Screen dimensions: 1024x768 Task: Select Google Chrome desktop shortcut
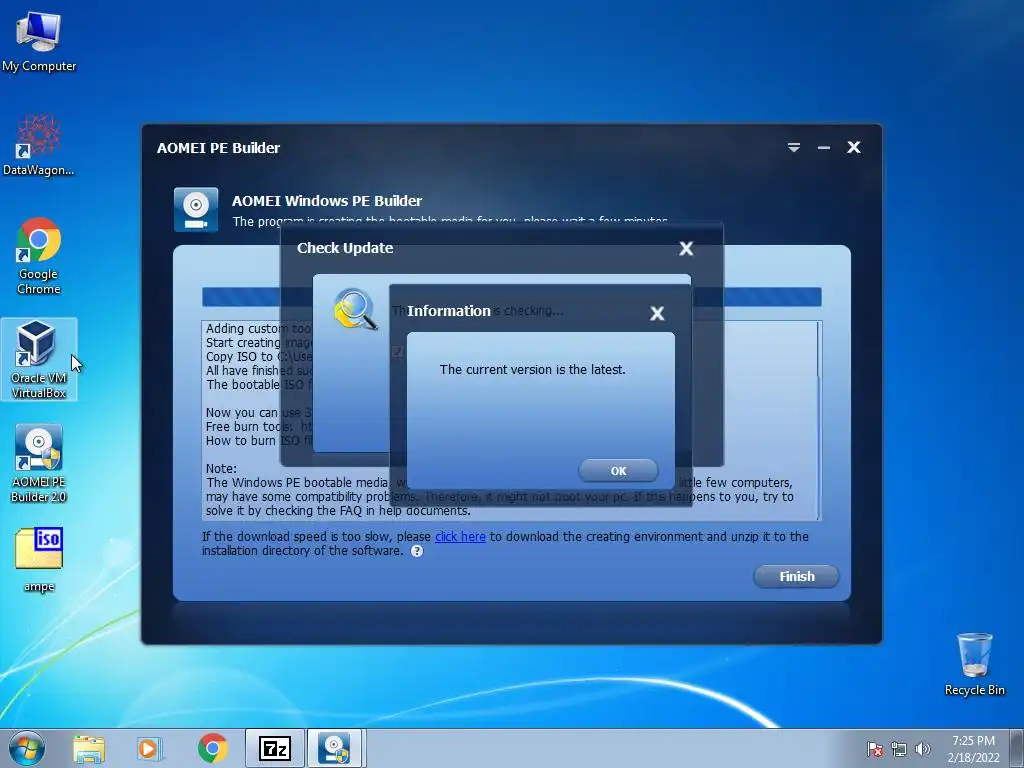pyautogui.click(x=39, y=255)
